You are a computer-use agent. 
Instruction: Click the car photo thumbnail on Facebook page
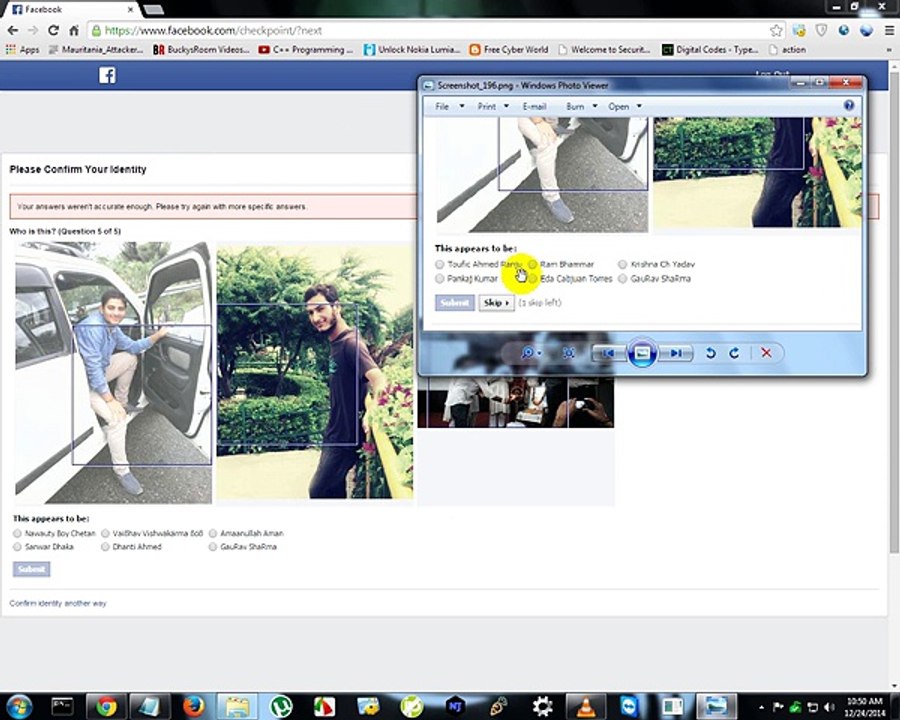tap(114, 373)
